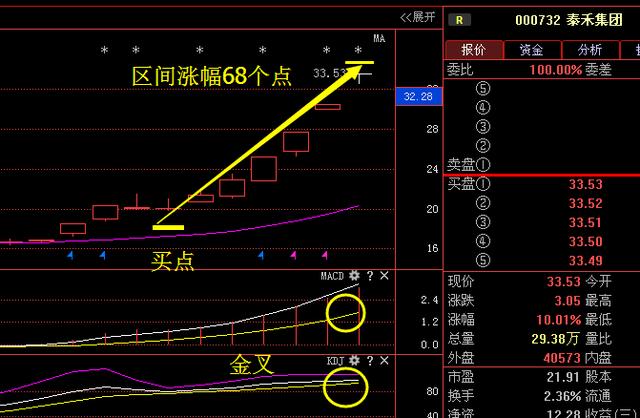This screenshot has height=418, width=640.
Task: Click the <<展开 expand button
Action: [418, 17]
